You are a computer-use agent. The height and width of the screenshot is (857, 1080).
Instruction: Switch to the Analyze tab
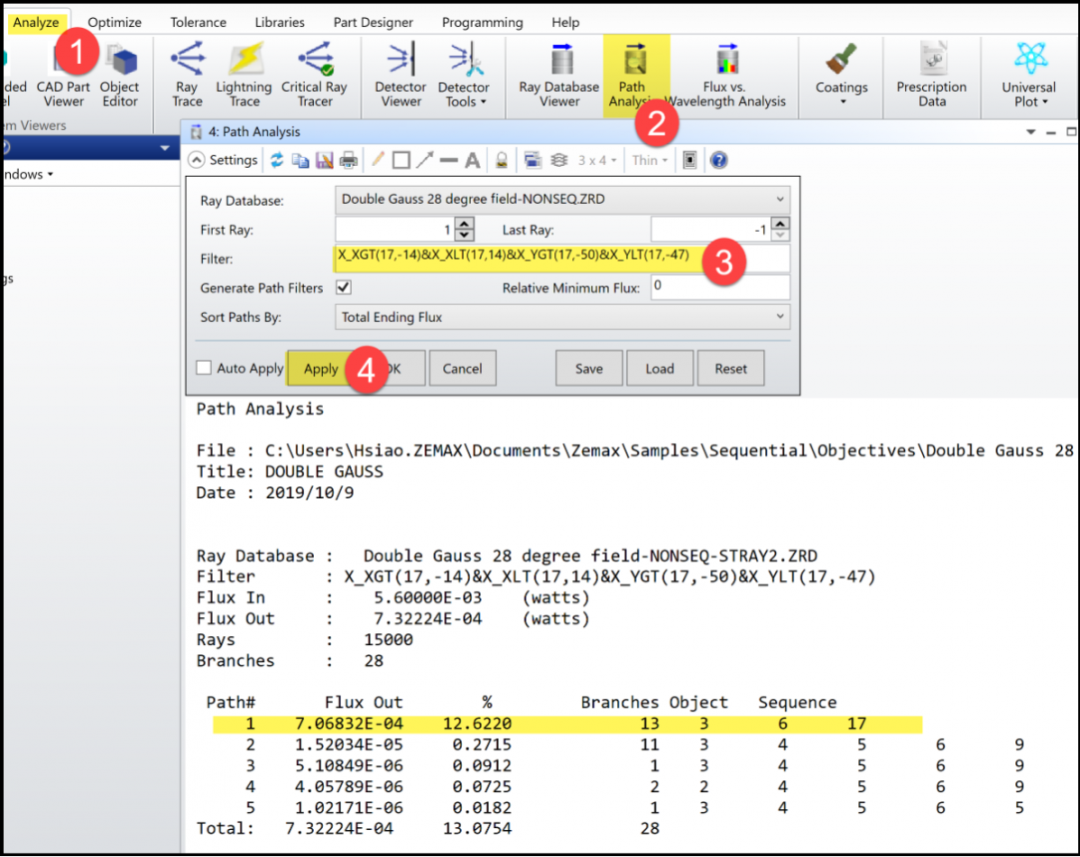[36, 22]
